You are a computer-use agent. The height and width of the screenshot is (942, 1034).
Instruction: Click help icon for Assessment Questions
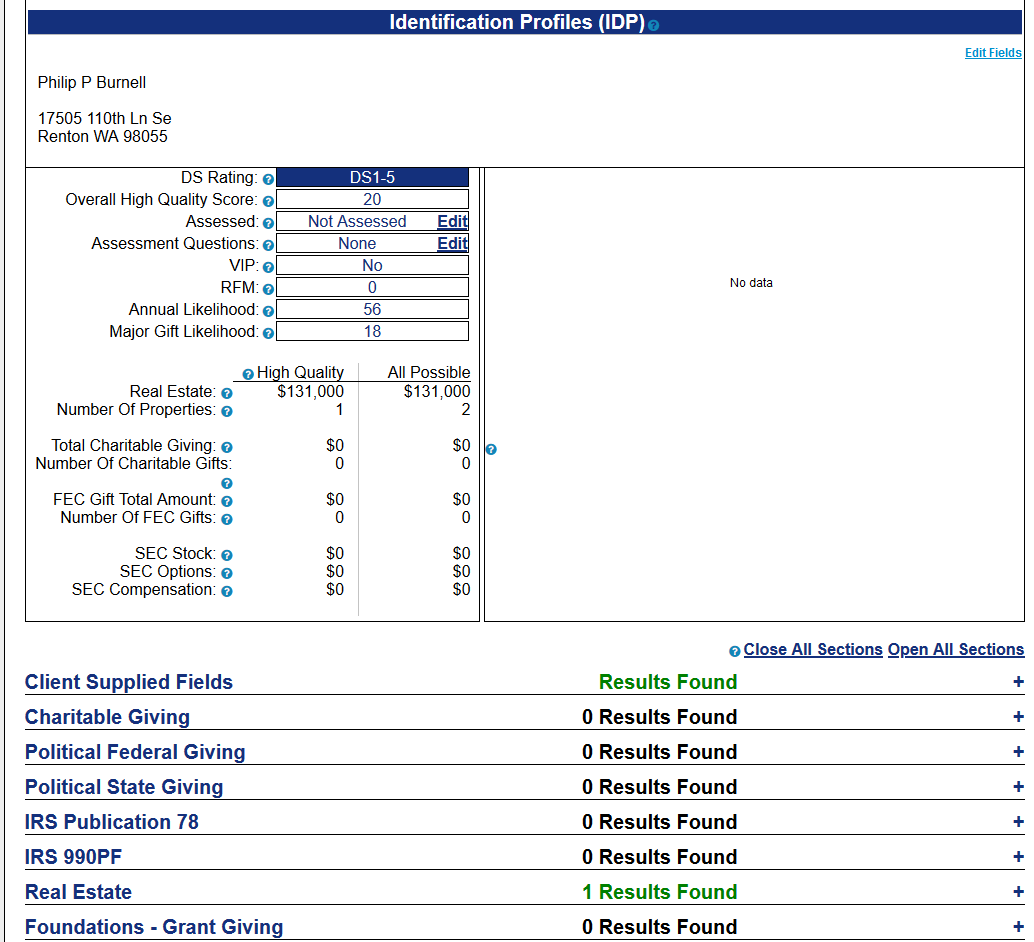click(268, 245)
